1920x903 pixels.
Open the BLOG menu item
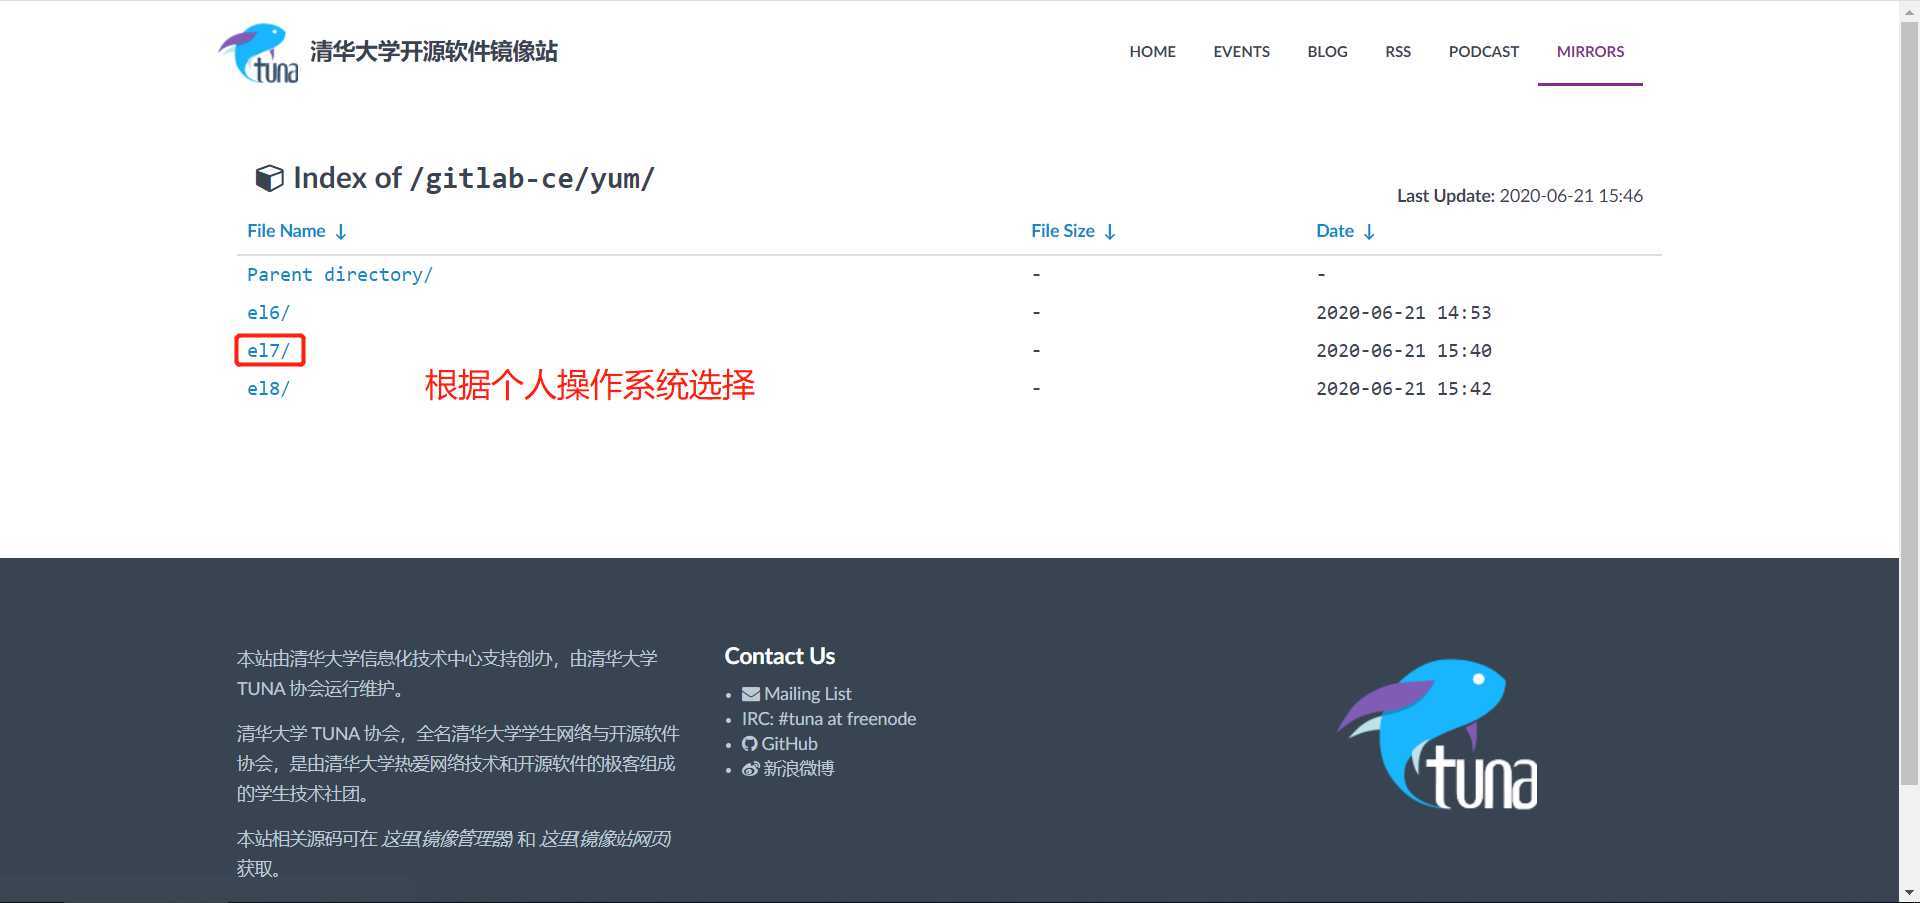[x=1327, y=51]
